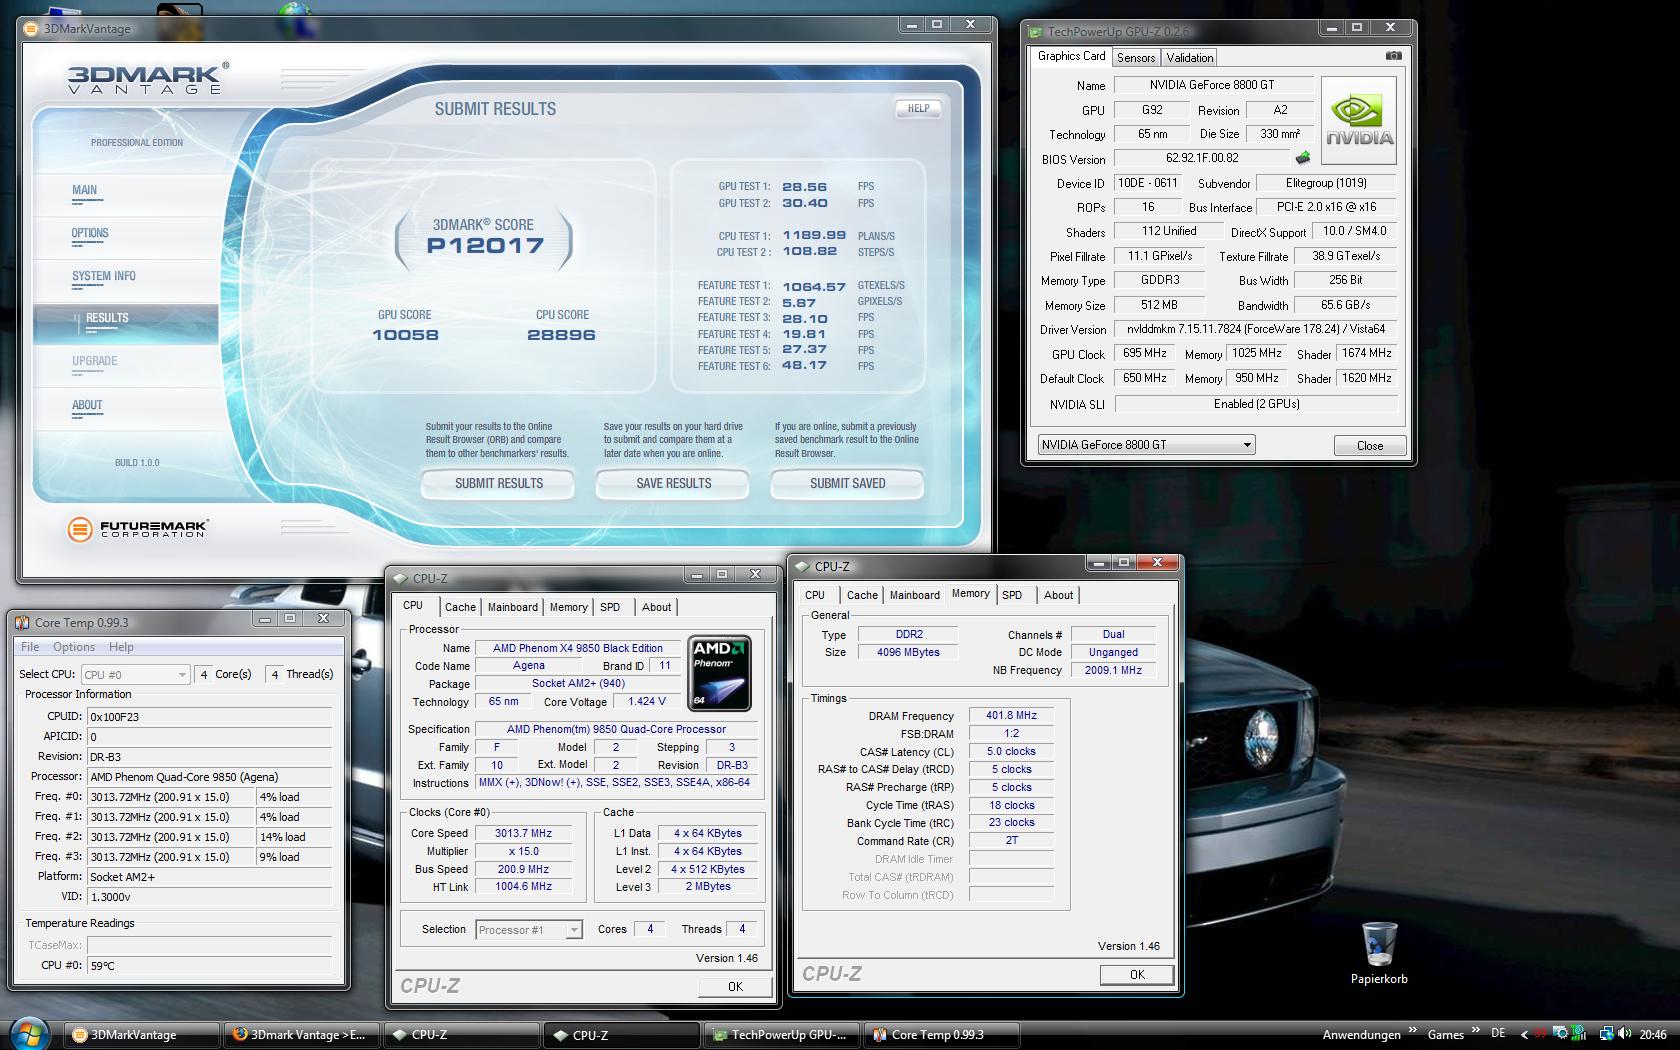
Task: Click GPU Clock 695 MHz field
Action: click(1144, 353)
